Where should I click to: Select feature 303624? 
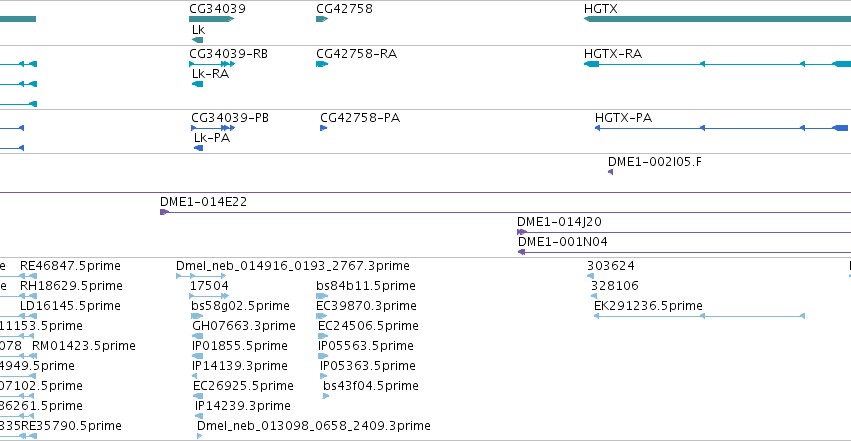pos(611,266)
